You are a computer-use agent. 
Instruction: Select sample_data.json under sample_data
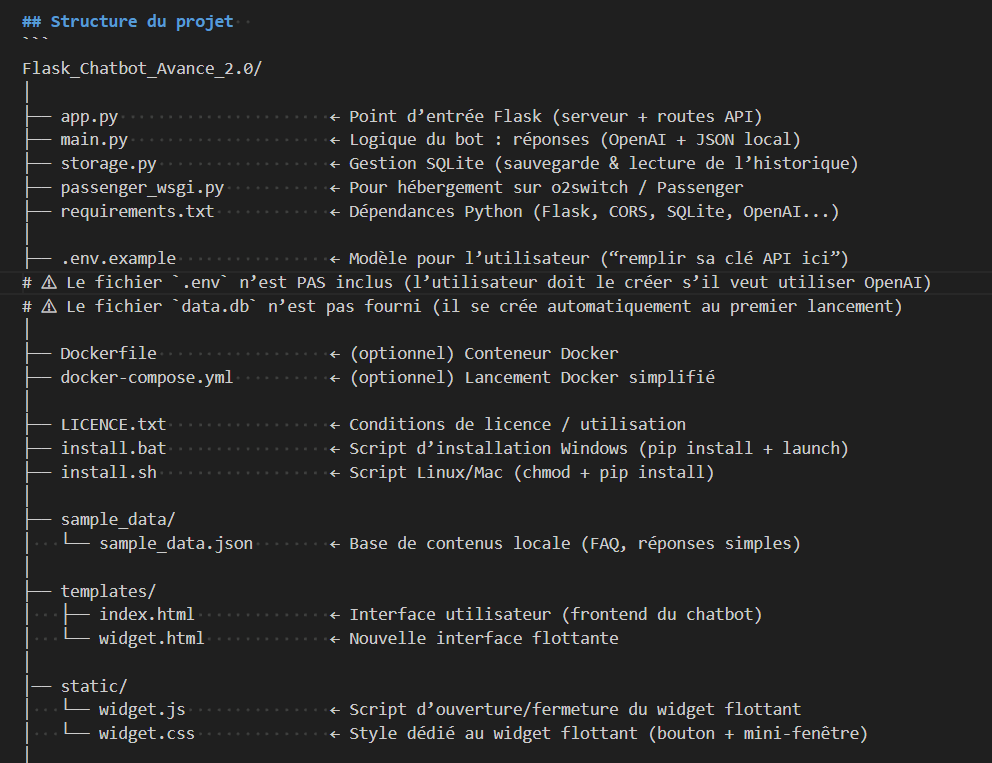tap(175, 544)
